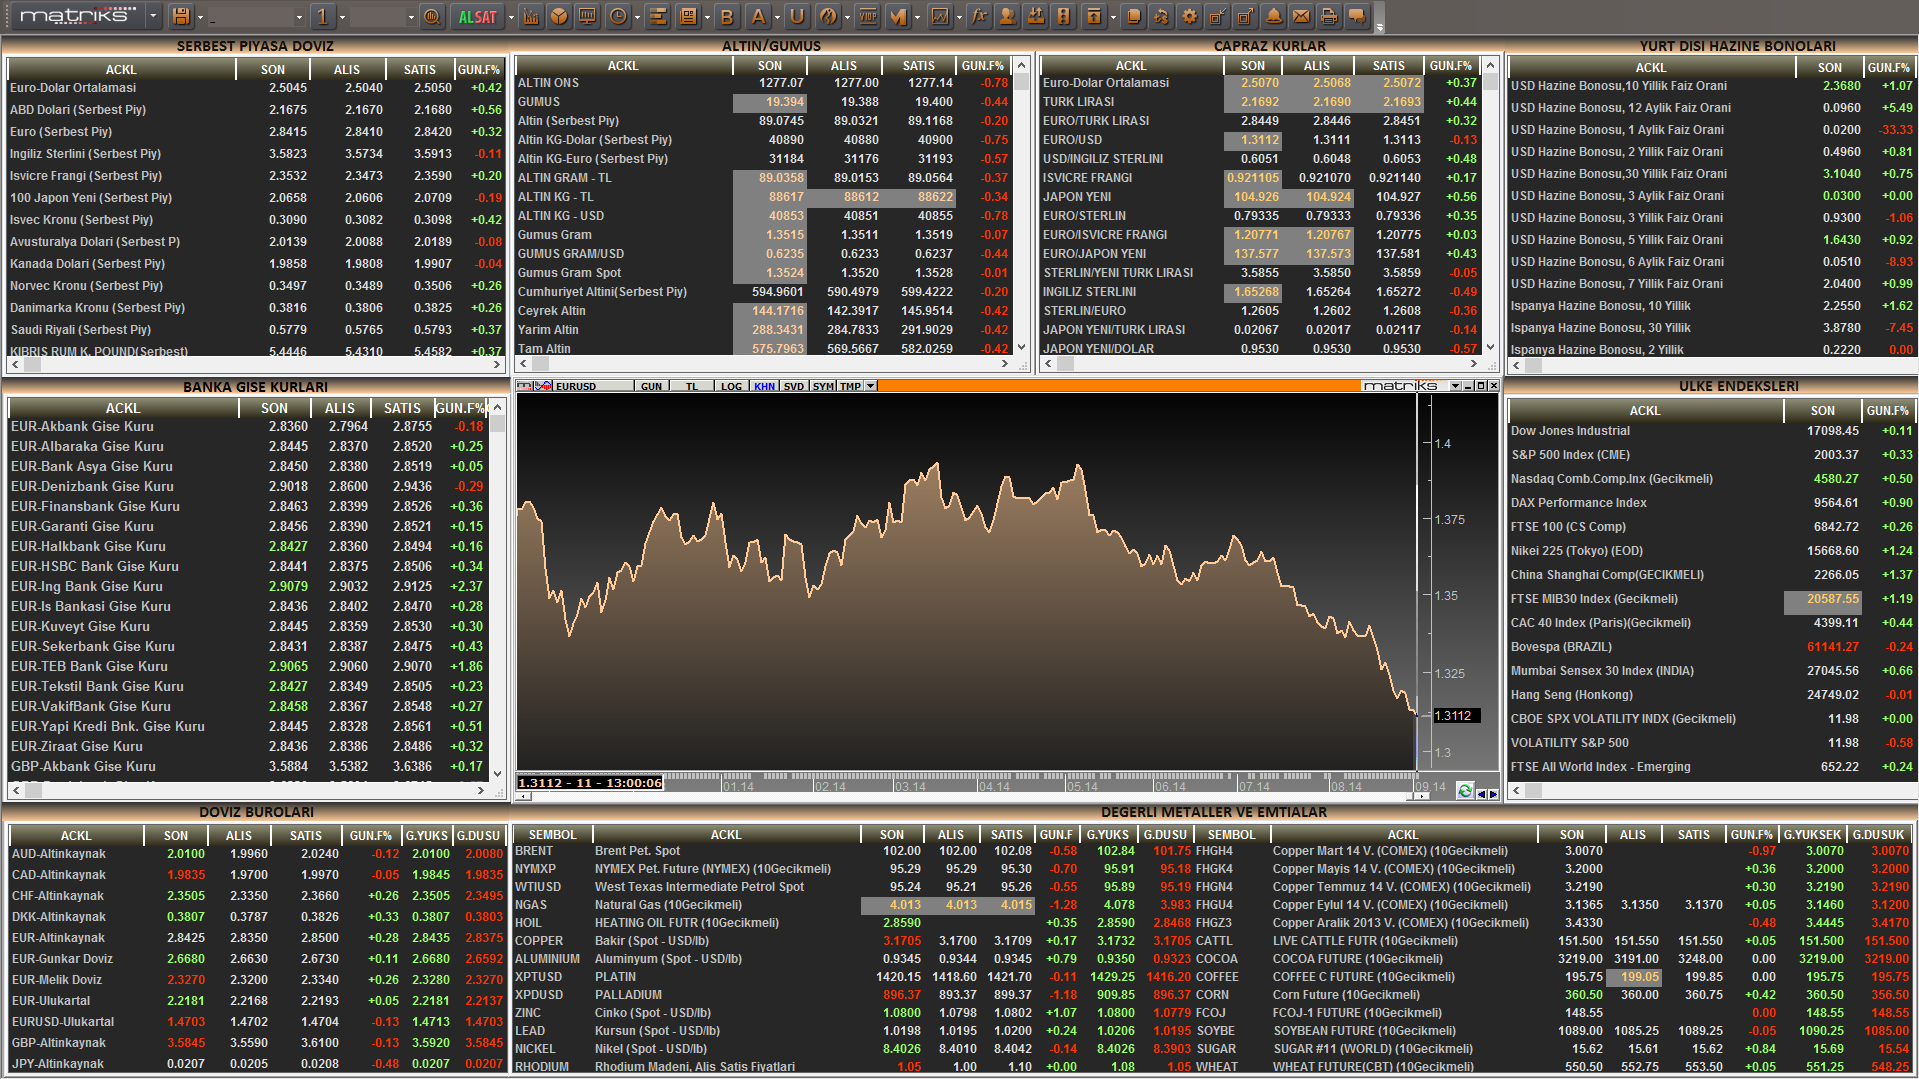
Task: Click the save diskette icon
Action: pos(181,17)
